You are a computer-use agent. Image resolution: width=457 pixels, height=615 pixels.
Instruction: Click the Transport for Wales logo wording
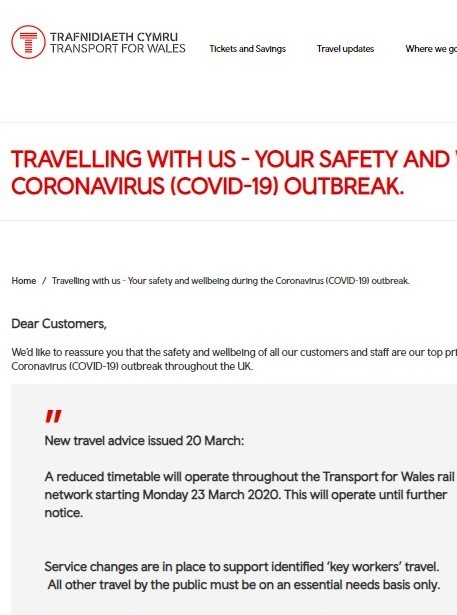[x=118, y=48]
